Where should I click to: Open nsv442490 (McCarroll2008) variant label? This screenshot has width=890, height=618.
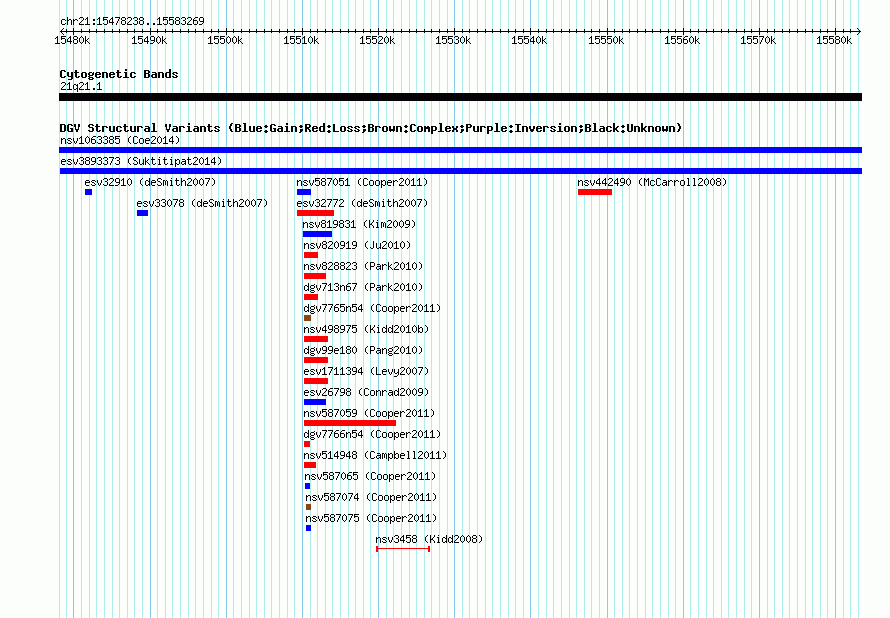coord(652,182)
